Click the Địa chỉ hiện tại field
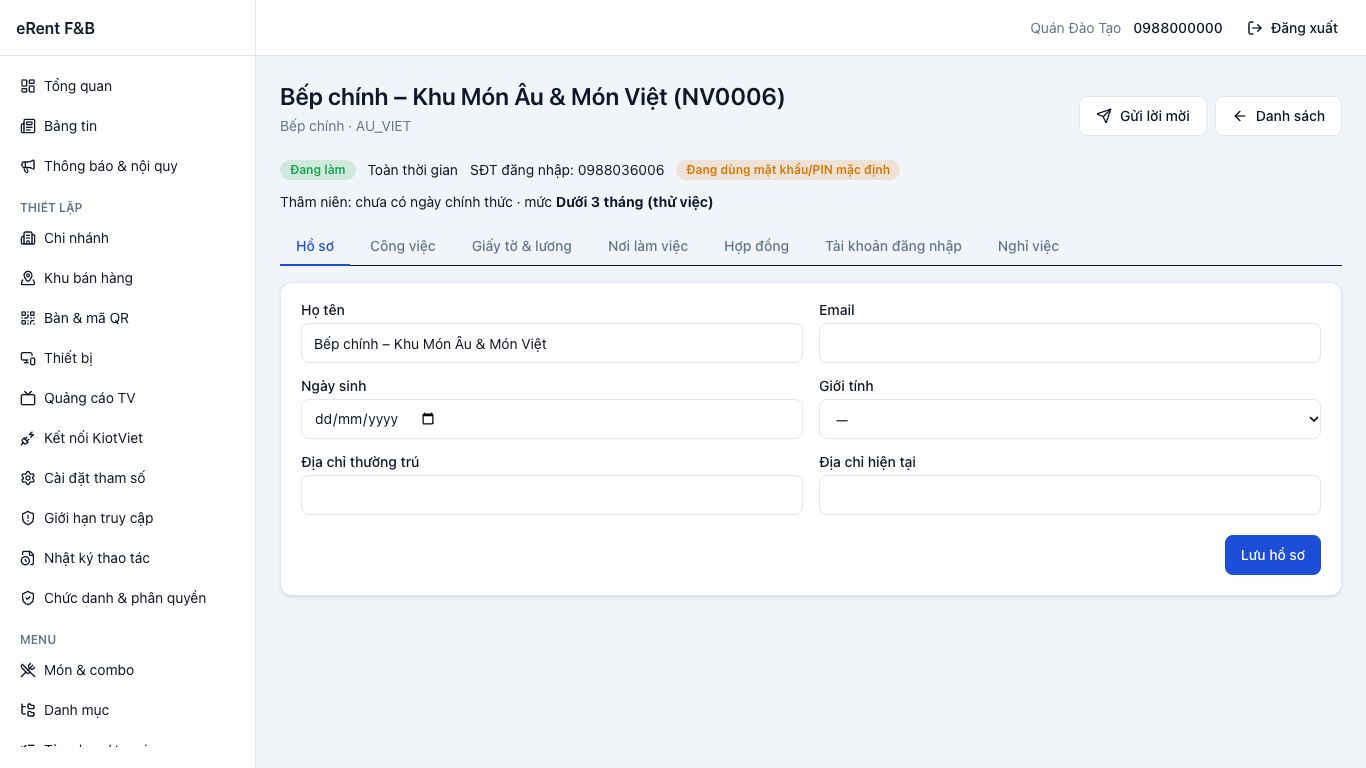The height and width of the screenshot is (768, 1366). click(x=1070, y=495)
